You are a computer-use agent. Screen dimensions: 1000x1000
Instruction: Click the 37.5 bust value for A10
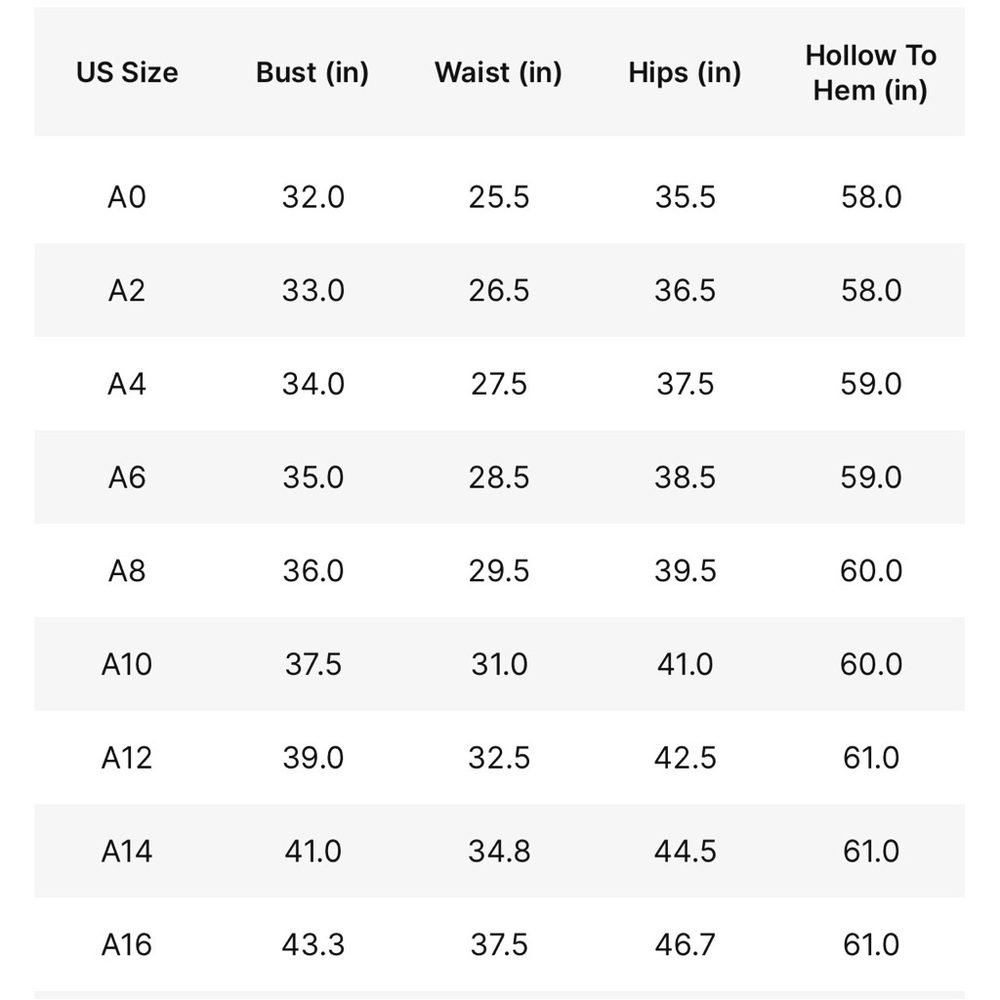[x=312, y=665]
